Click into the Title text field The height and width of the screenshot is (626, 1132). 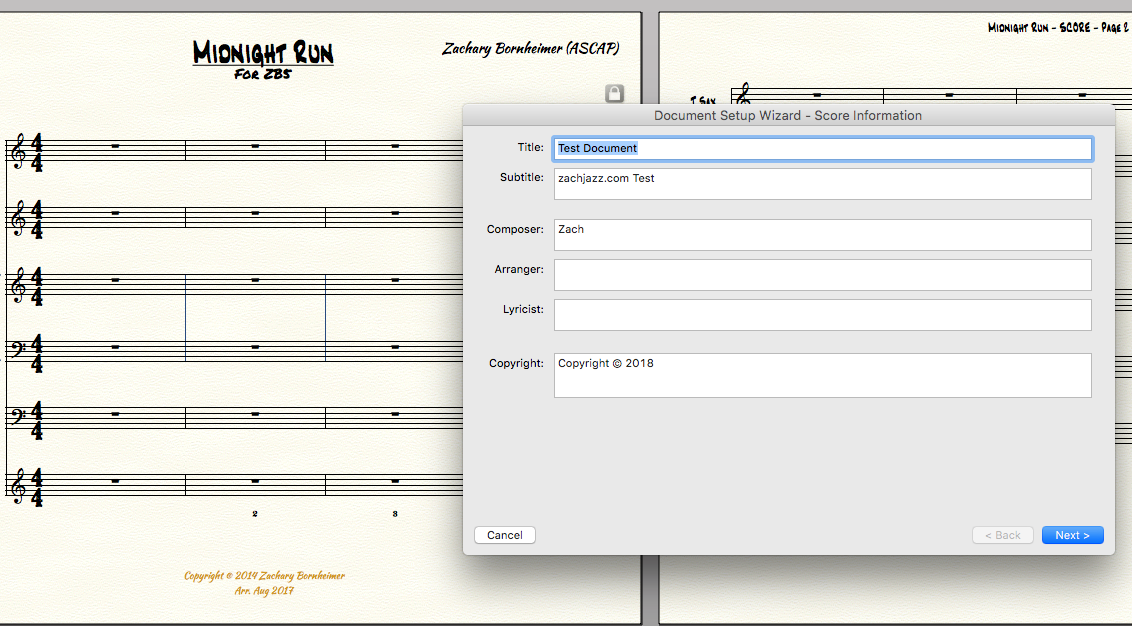[822, 148]
